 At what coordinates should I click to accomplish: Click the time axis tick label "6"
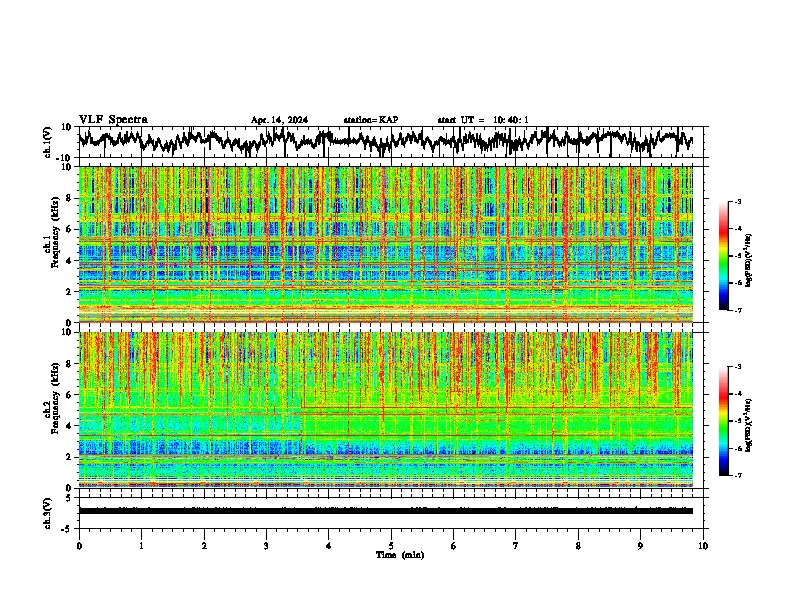[x=454, y=546]
